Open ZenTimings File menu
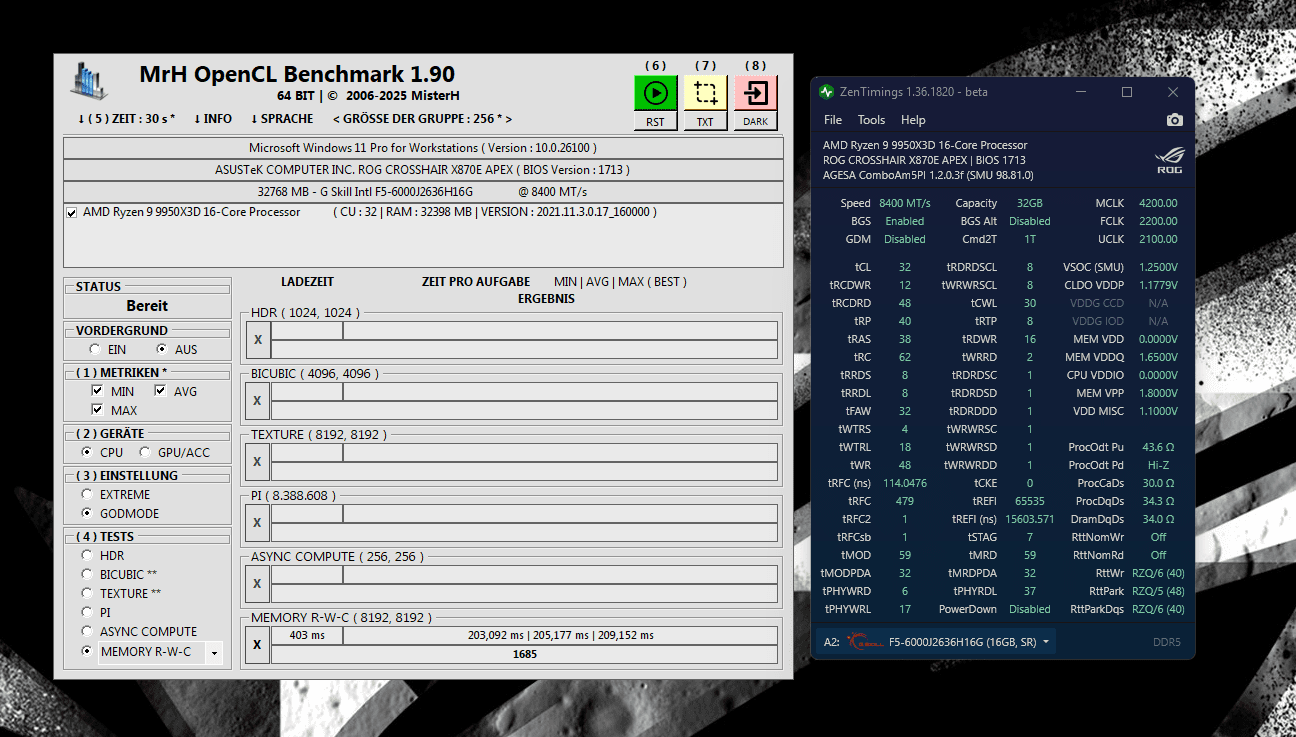The height and width of the screenshot is (737, 1296). (x=833, y=120)
